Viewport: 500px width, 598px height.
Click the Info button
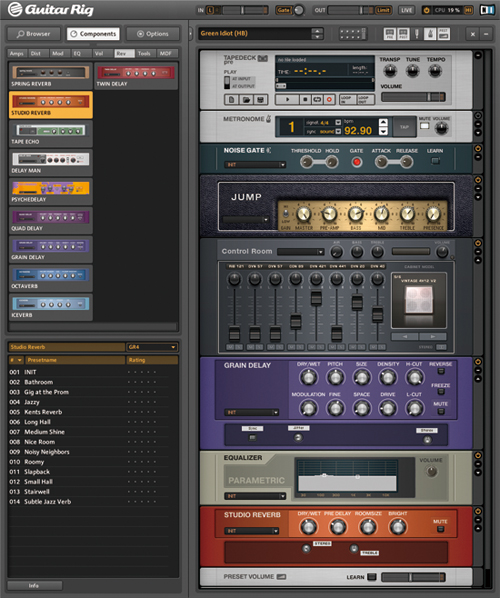[x=34, y=585]
